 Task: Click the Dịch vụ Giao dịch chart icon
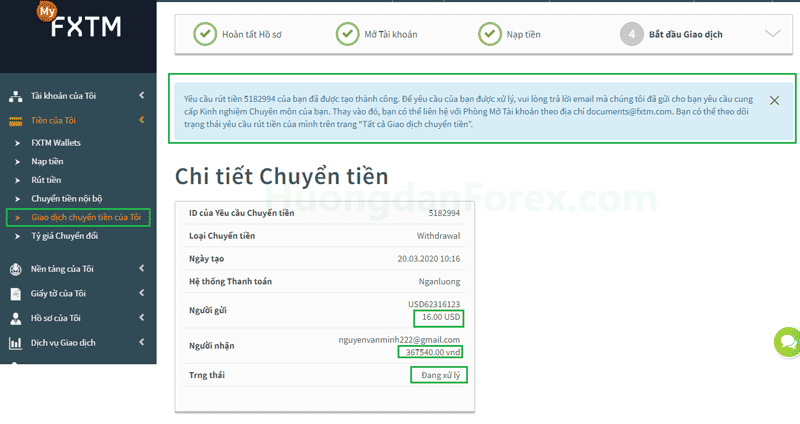16,343
